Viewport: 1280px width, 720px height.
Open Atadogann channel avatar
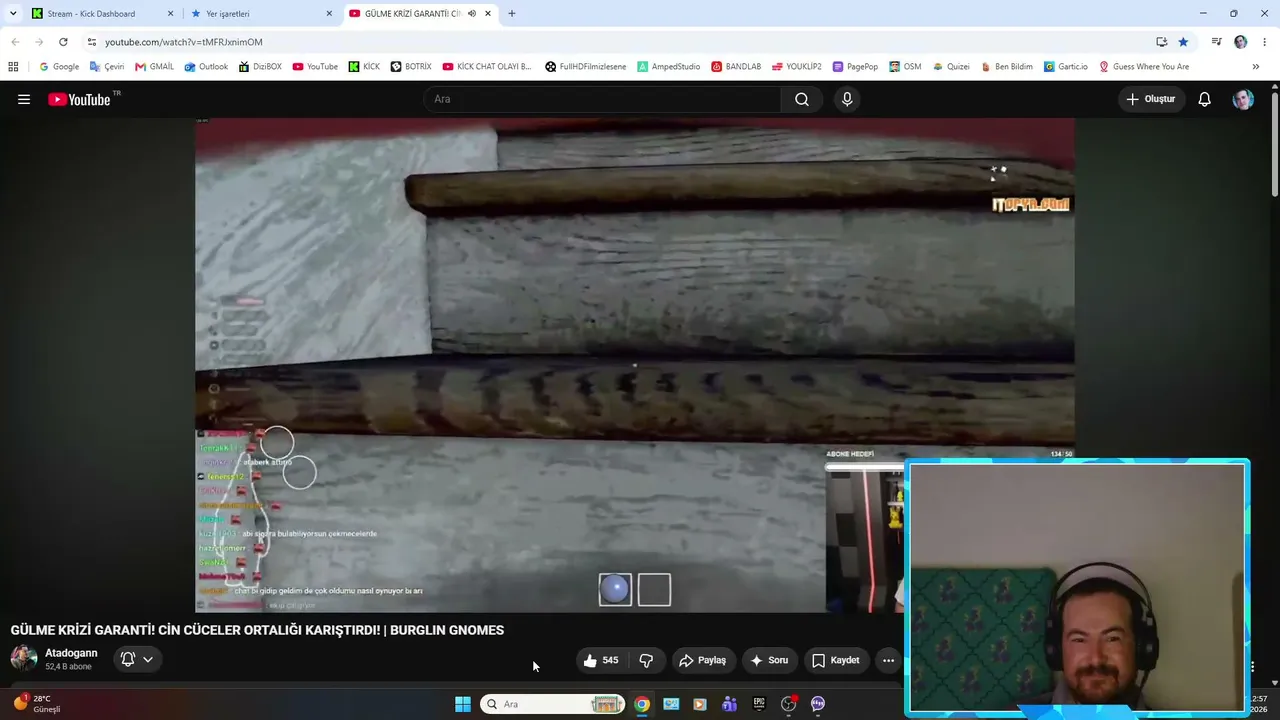24,658
